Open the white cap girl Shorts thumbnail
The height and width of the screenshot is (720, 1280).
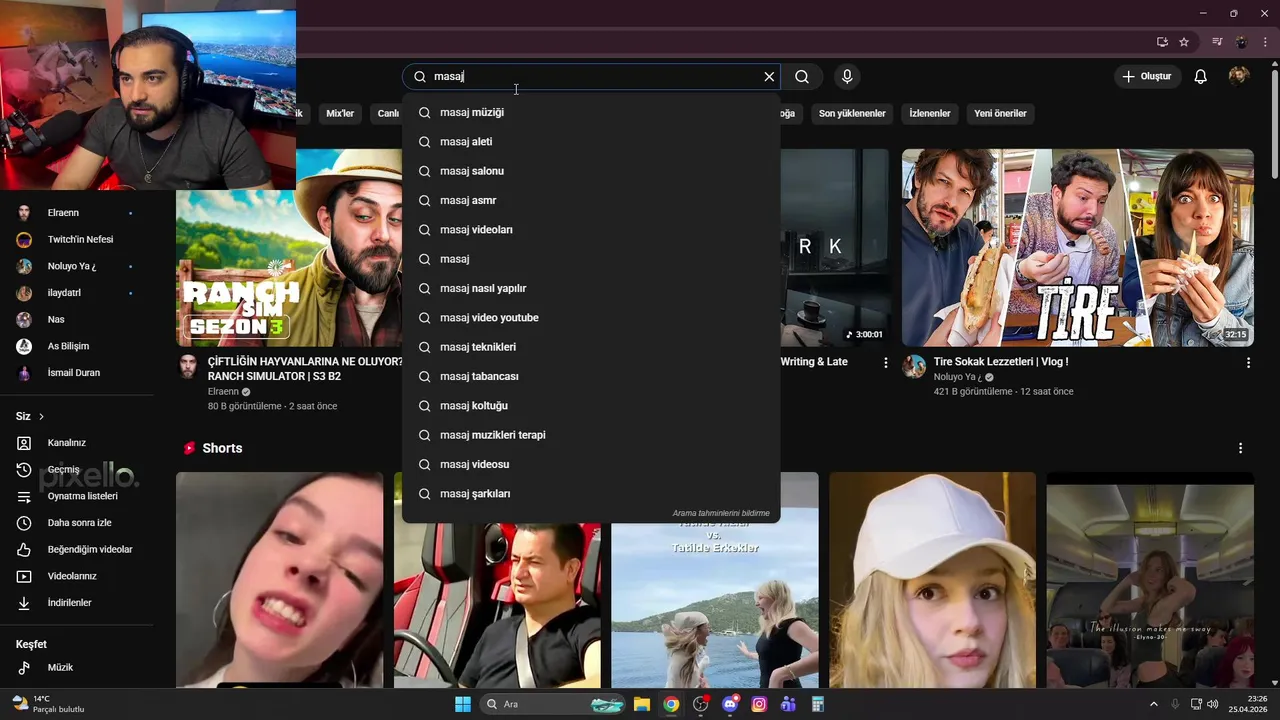[932, 580]
